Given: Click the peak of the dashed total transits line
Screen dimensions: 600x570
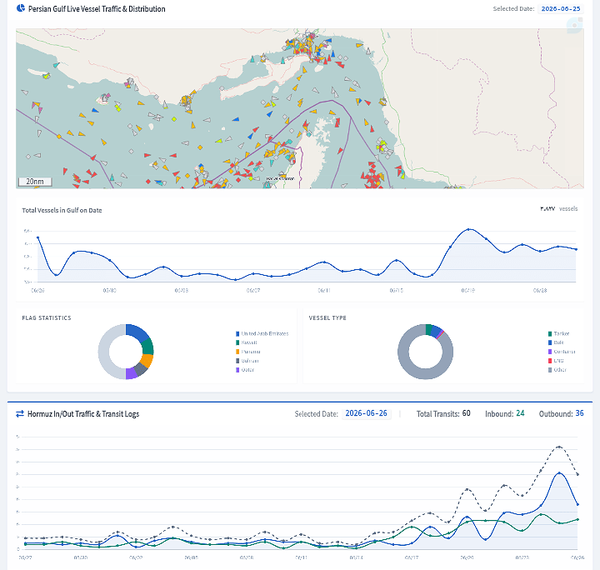Looking at the screenshot, I should (559, 447).
